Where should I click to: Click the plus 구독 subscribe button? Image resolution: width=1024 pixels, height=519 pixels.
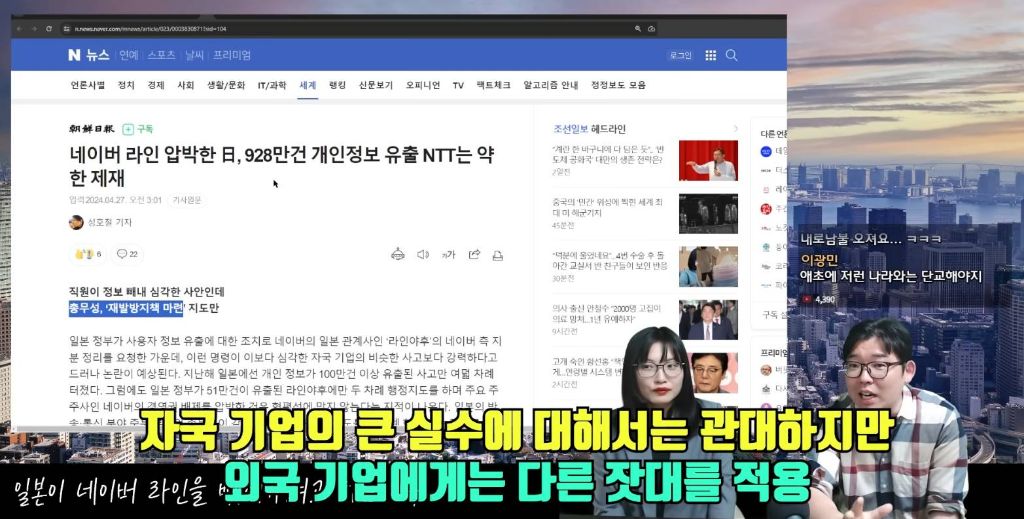(x=138, y=129)
